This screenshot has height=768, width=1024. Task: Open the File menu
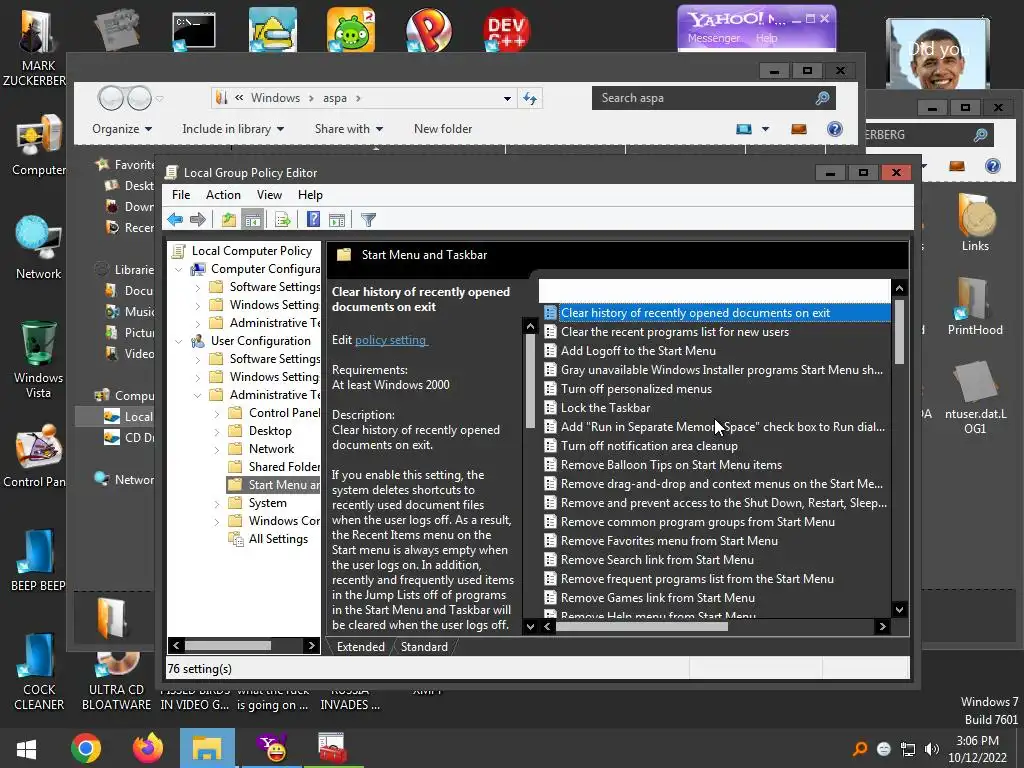click(181, 195)
